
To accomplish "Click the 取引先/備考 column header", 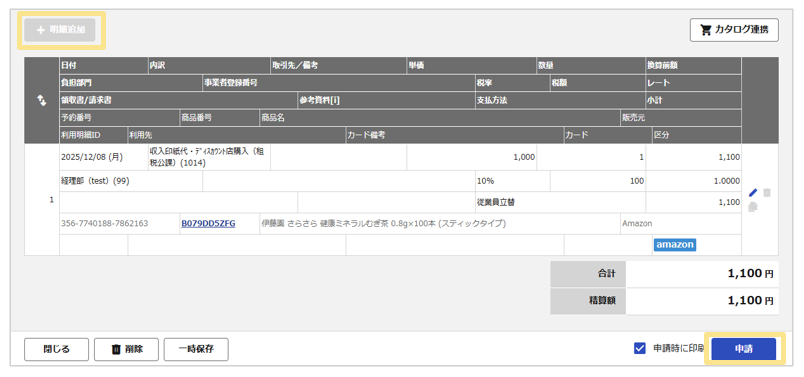I will (x=338, y=66).
